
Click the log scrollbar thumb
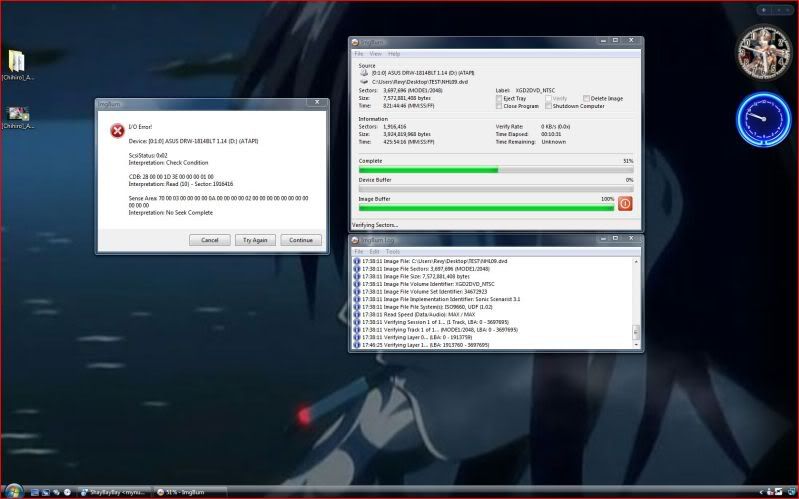pyautogui.click(x=636, y=332)
